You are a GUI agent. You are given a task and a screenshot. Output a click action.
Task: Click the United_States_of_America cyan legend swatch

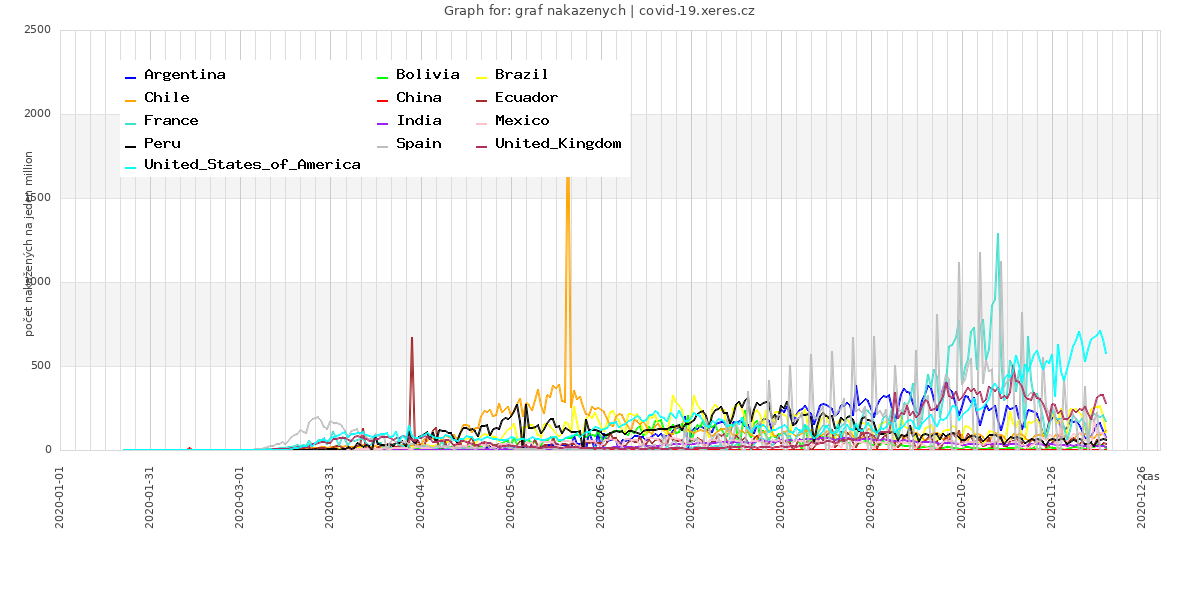pyautogui.click(x=130, y=168)
